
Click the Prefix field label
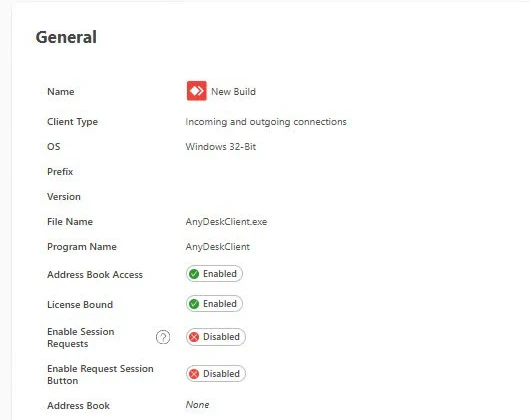coord(60,172)
